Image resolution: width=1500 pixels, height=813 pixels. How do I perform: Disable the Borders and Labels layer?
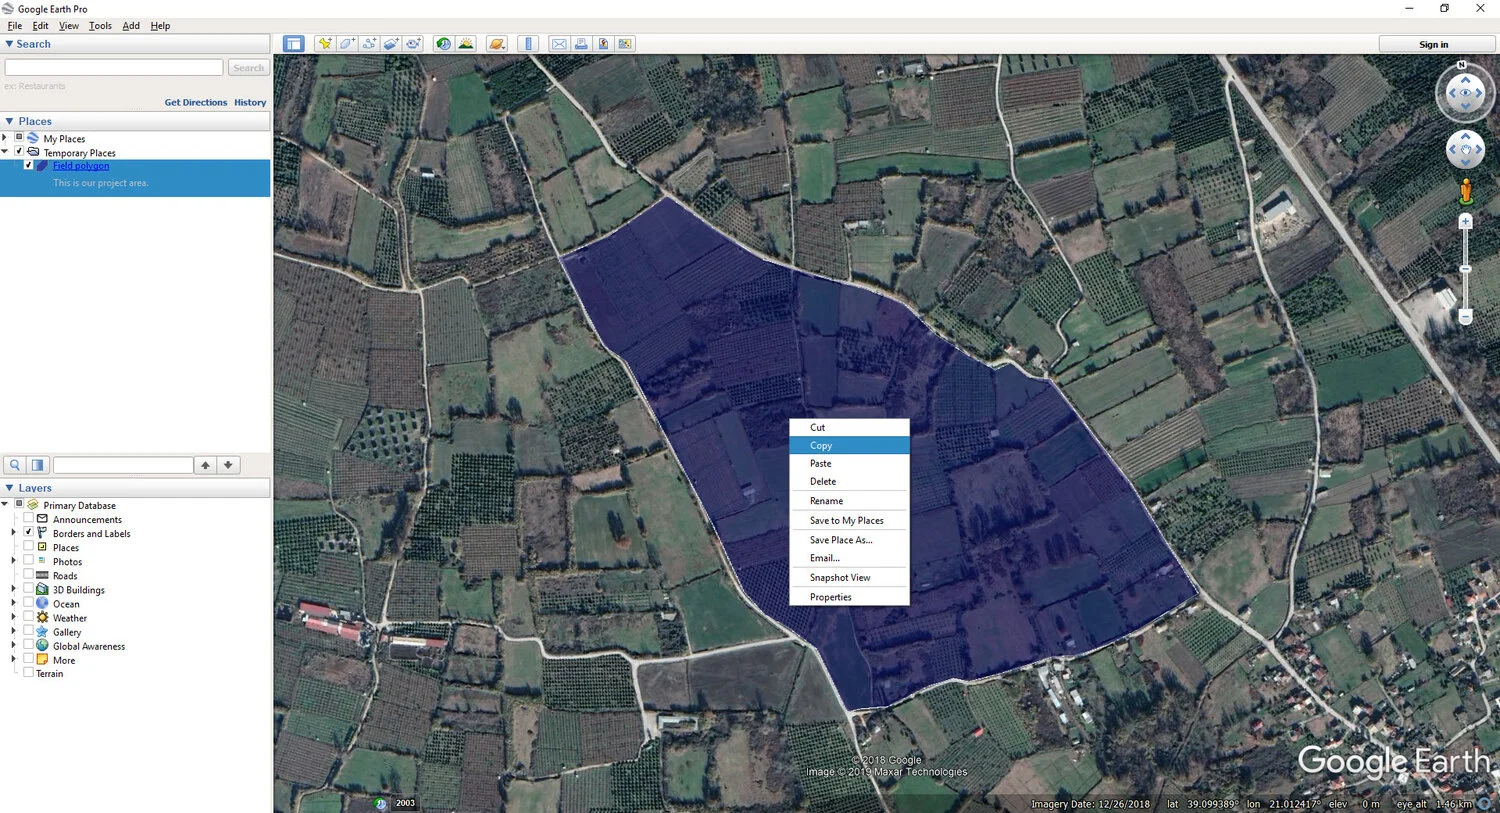click(x=28, y=533)
